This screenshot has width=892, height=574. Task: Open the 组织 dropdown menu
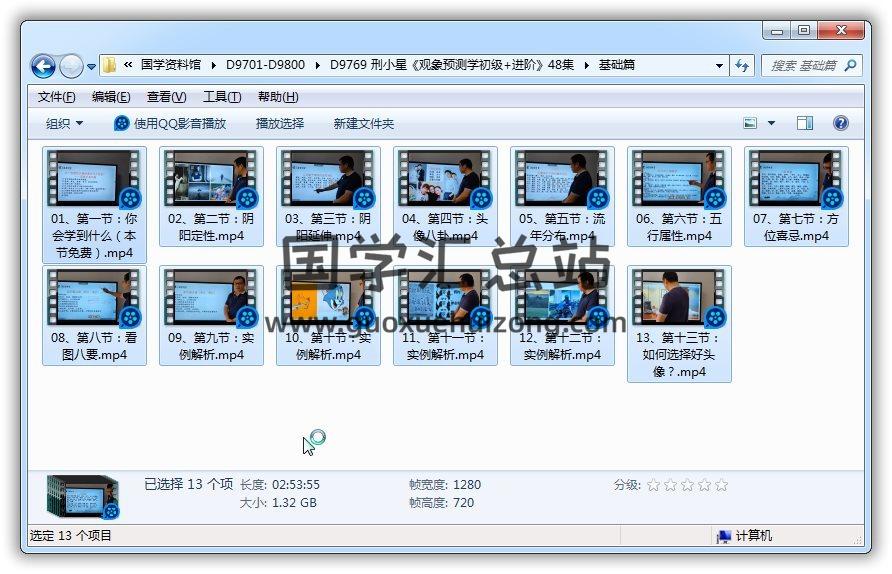coord(64,123)
